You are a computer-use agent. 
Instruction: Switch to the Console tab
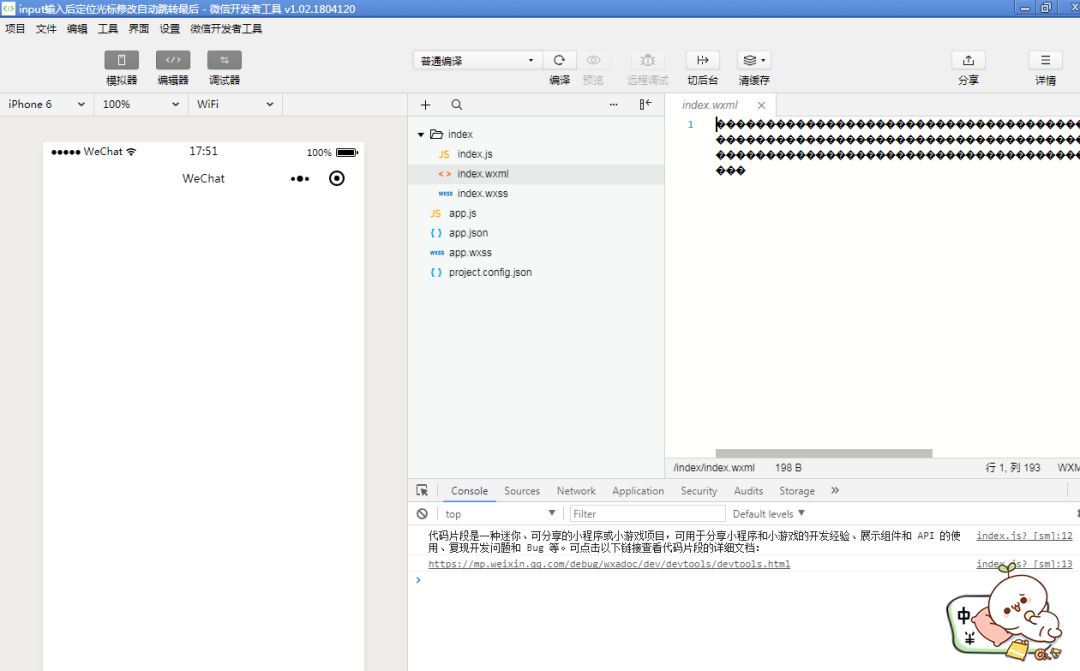(x=469, y=491)
